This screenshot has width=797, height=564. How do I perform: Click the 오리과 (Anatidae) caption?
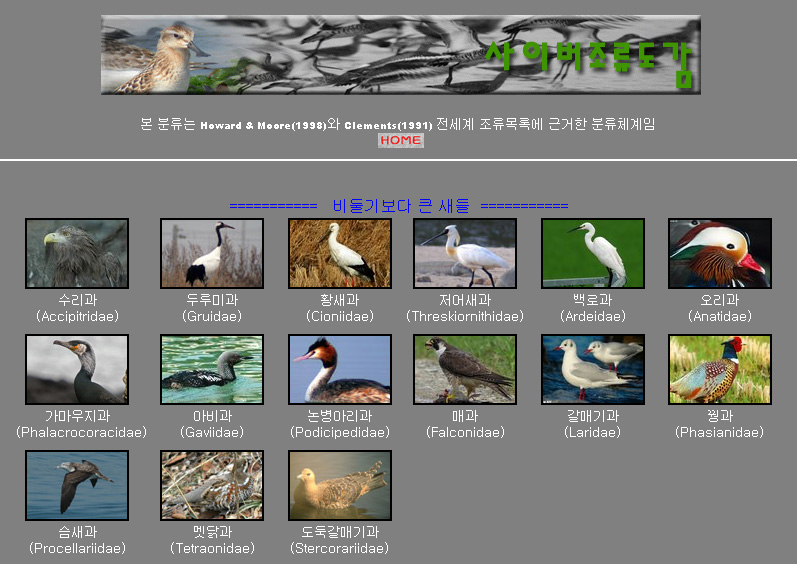click(720, 308)
